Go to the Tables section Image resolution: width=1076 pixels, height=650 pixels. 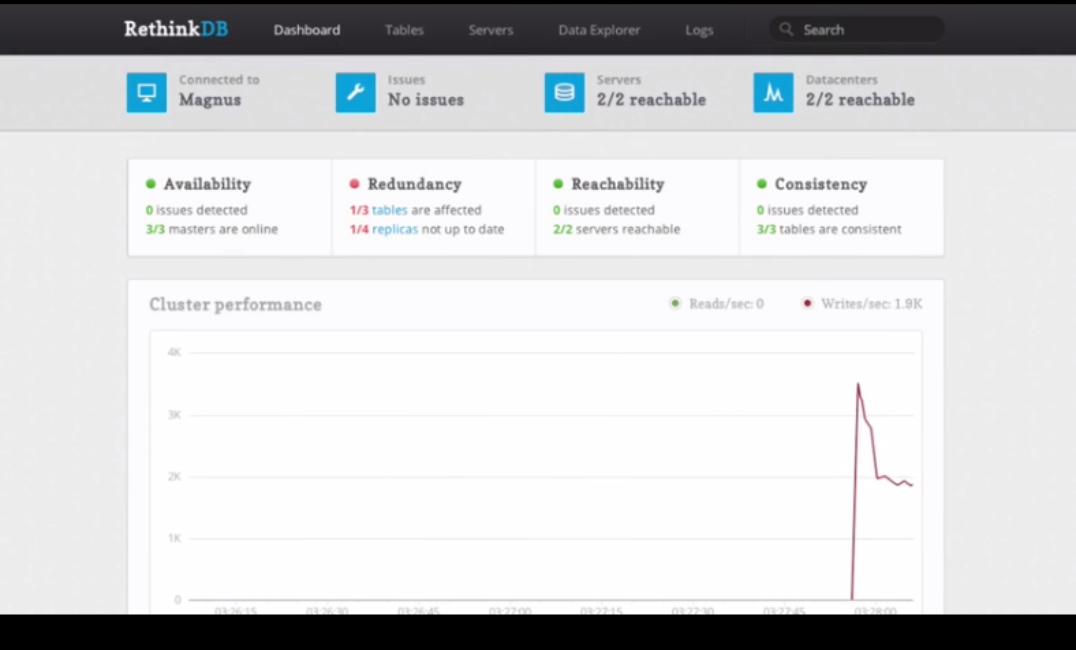[404, 30]
